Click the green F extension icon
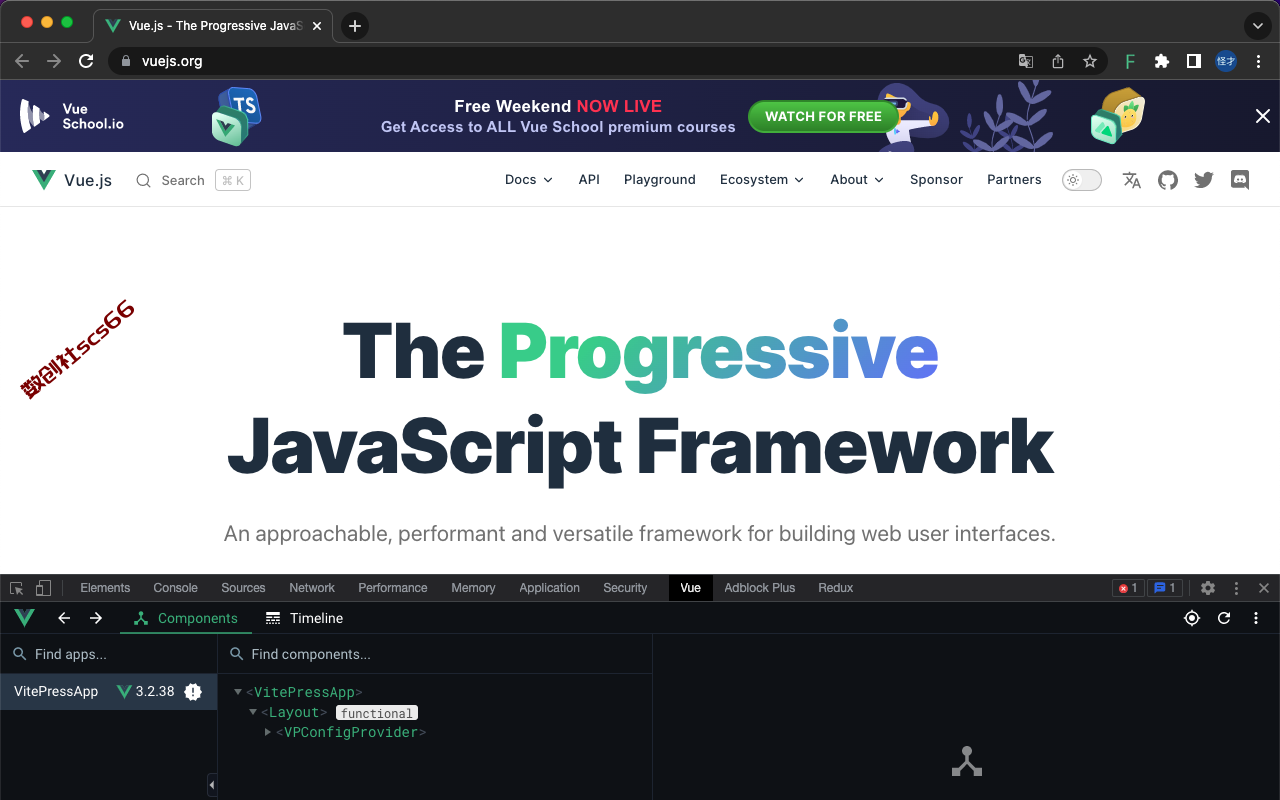The width and height of the screenshot is (1280, 800). [x=1130, y=61]
